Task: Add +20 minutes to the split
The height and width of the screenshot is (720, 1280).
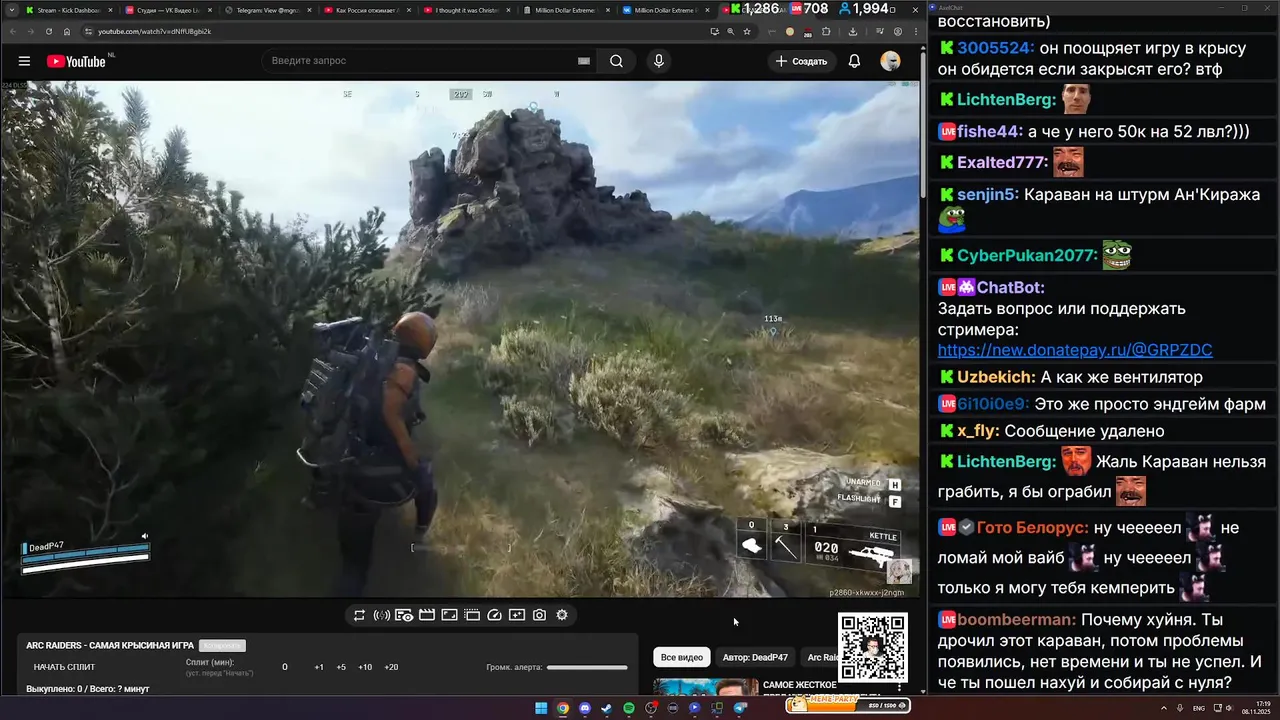Action: click(391, 667)
